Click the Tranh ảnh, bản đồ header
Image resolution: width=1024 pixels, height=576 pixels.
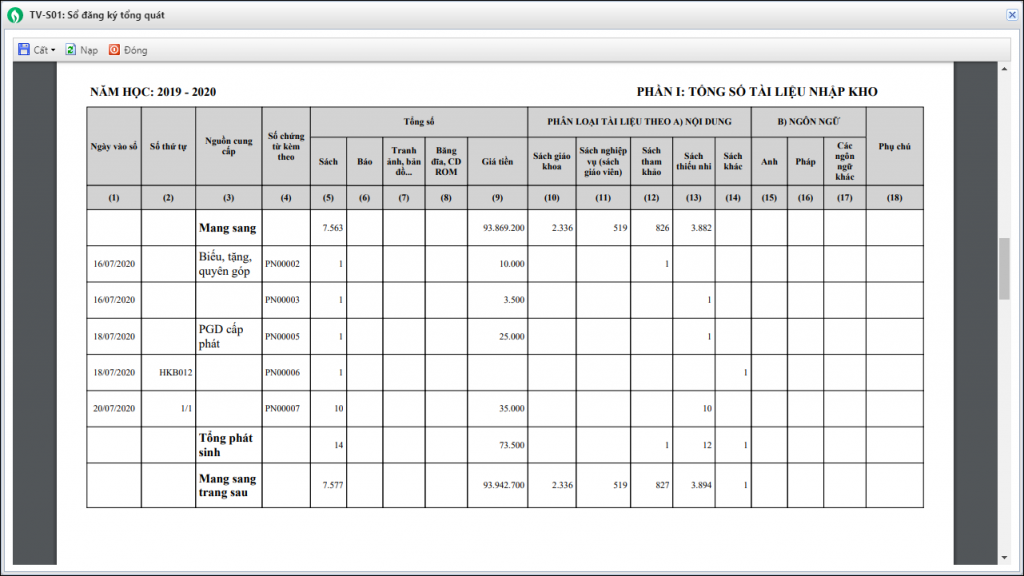[404, 161]
